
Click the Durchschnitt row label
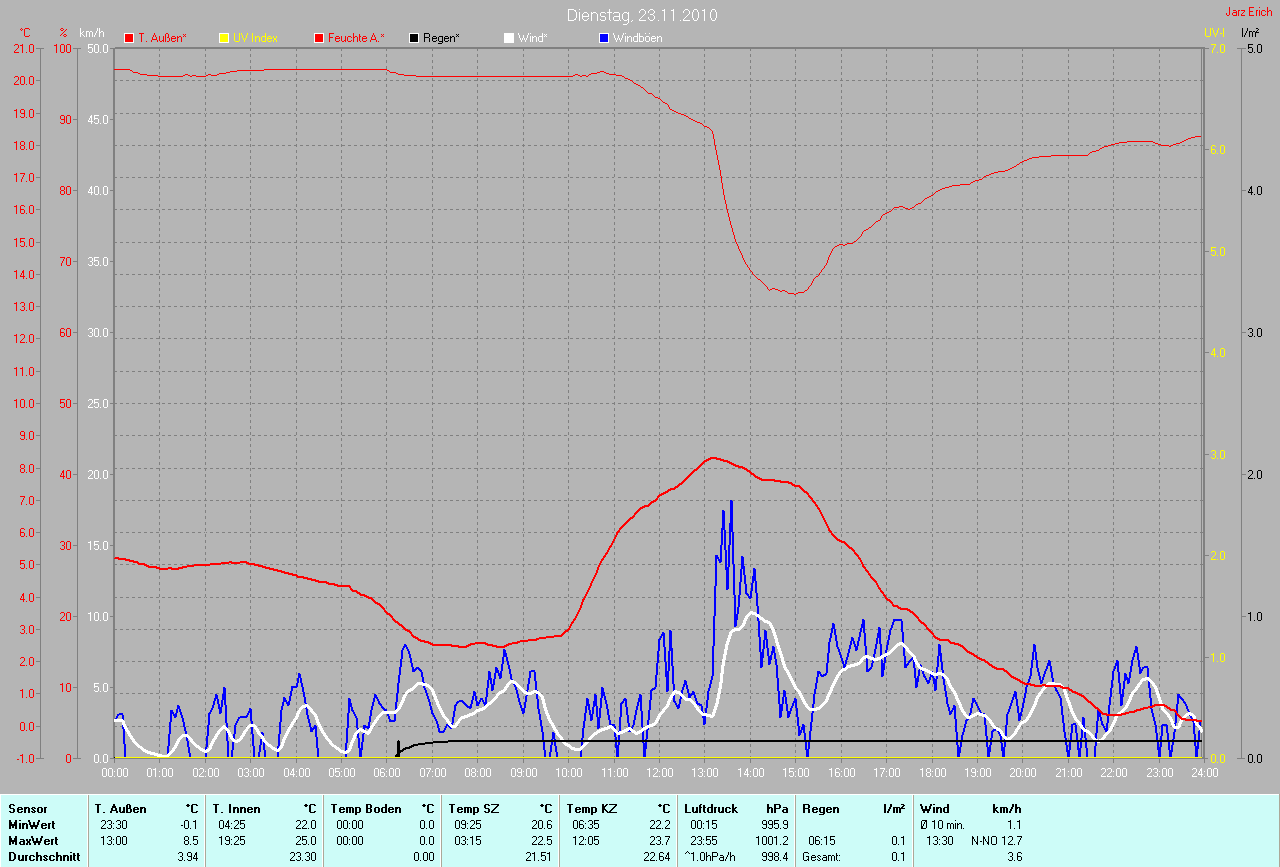43,856
